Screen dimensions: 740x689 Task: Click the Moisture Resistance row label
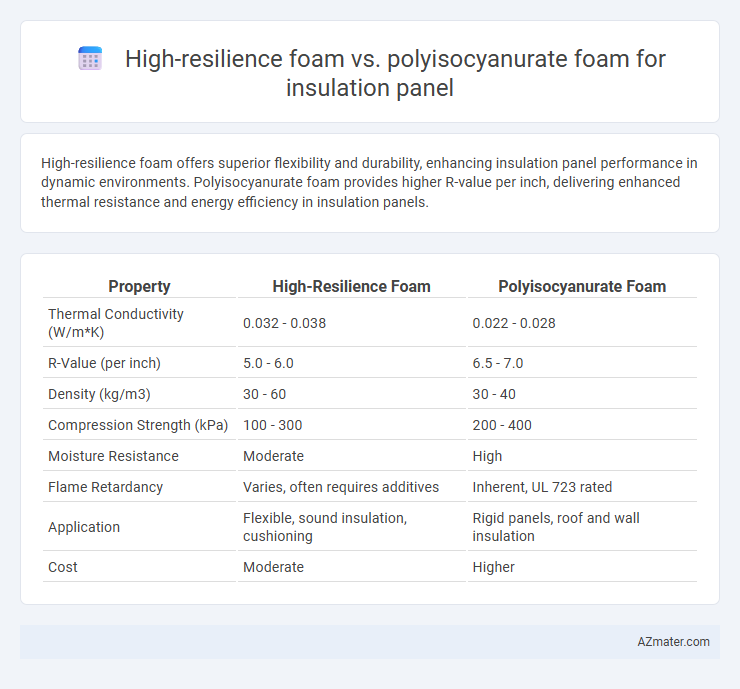click(113, 456)
